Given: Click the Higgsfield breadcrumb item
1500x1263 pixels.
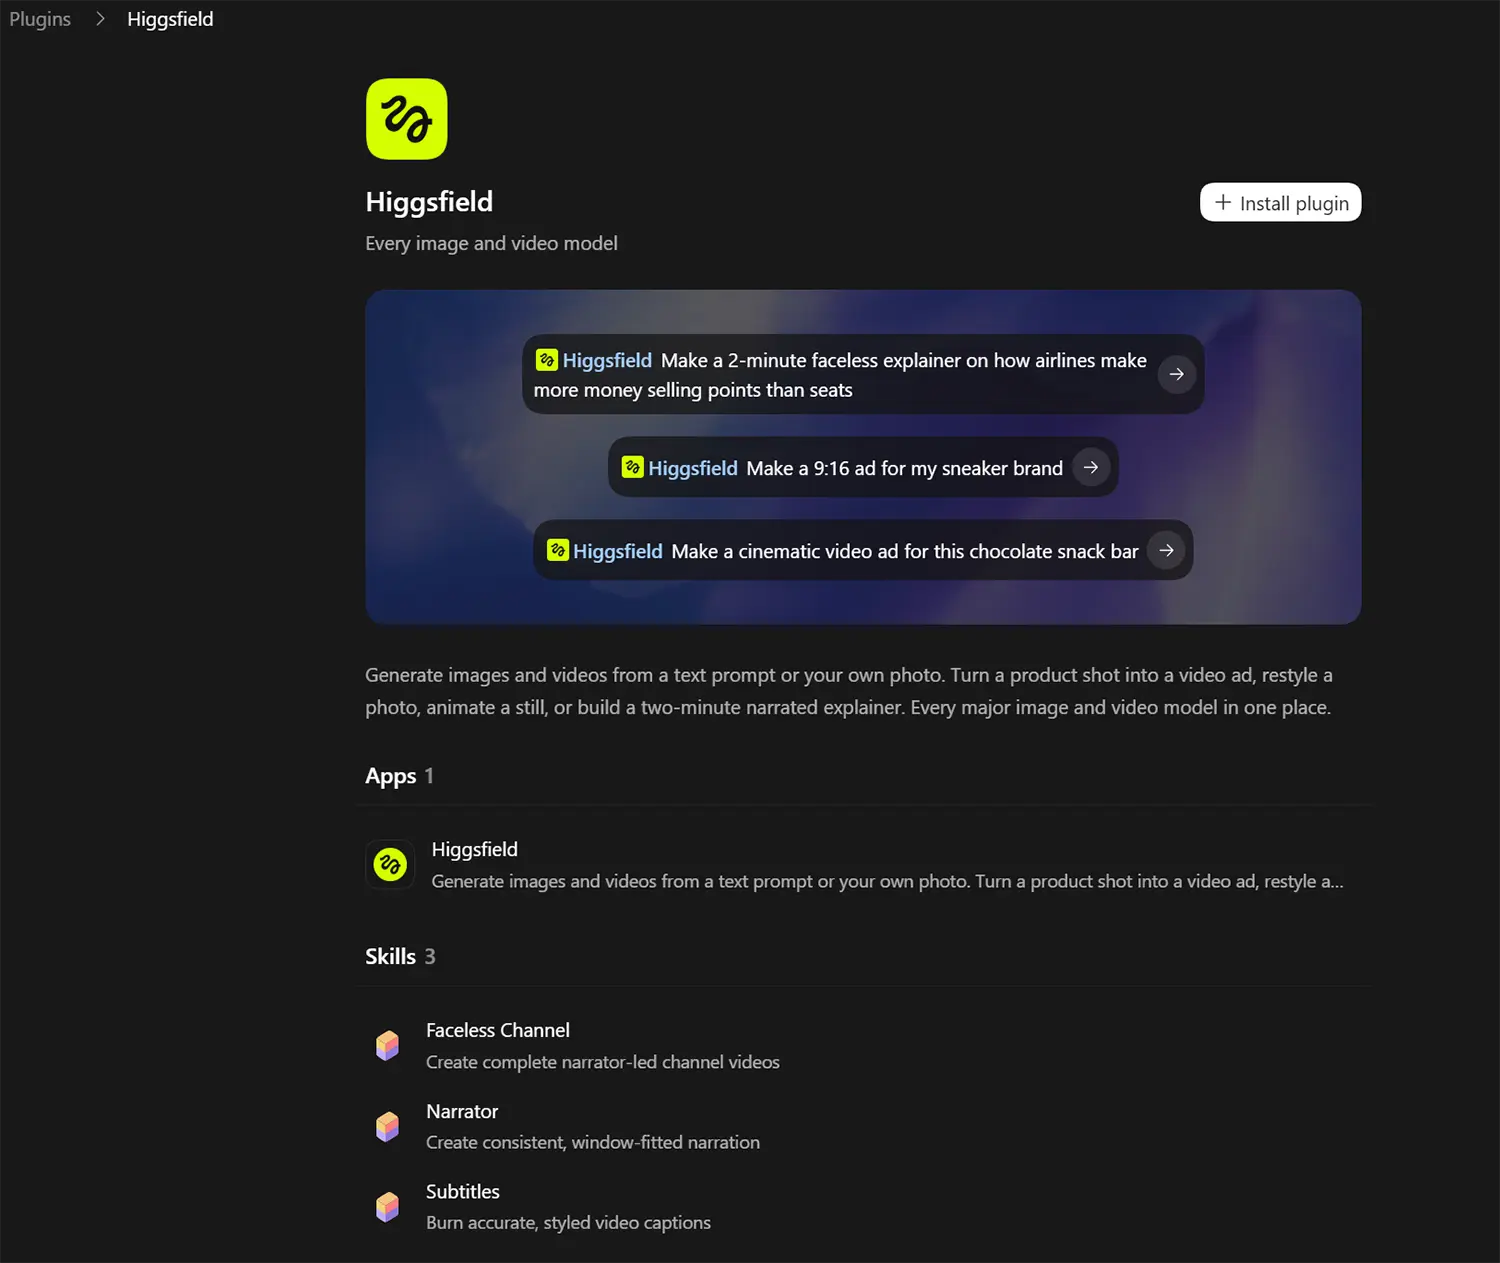Looking at the screenshot, I should [170, 19].
